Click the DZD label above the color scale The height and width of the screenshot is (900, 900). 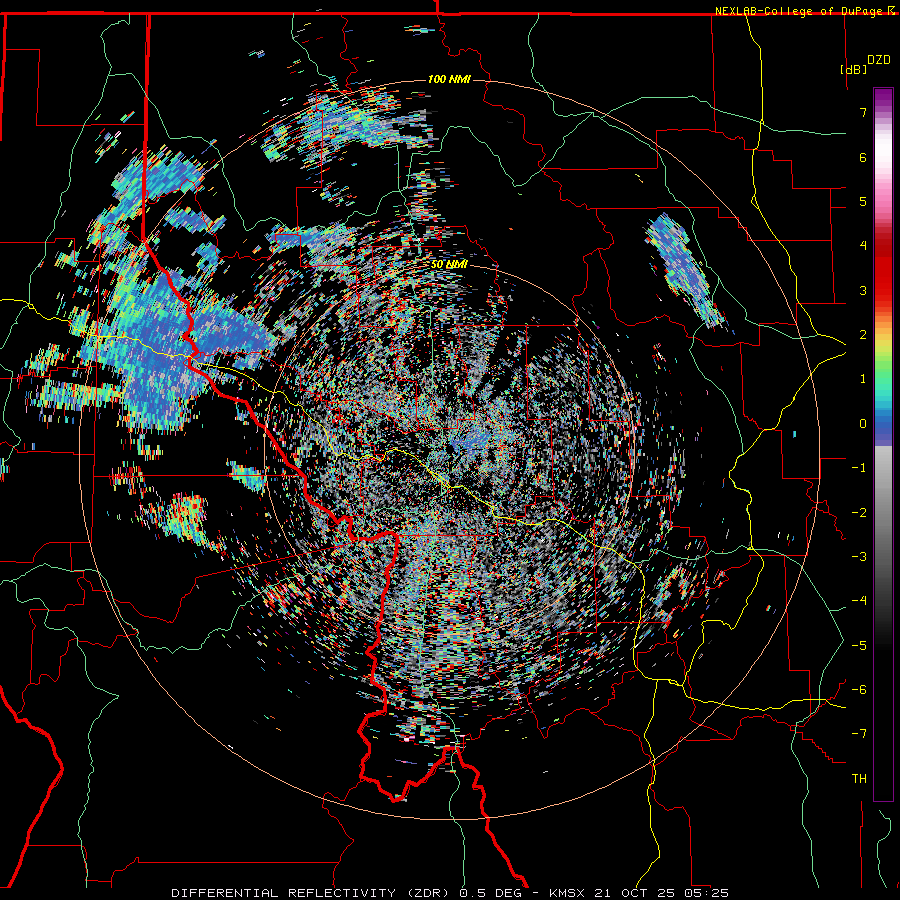click(878, 60)
